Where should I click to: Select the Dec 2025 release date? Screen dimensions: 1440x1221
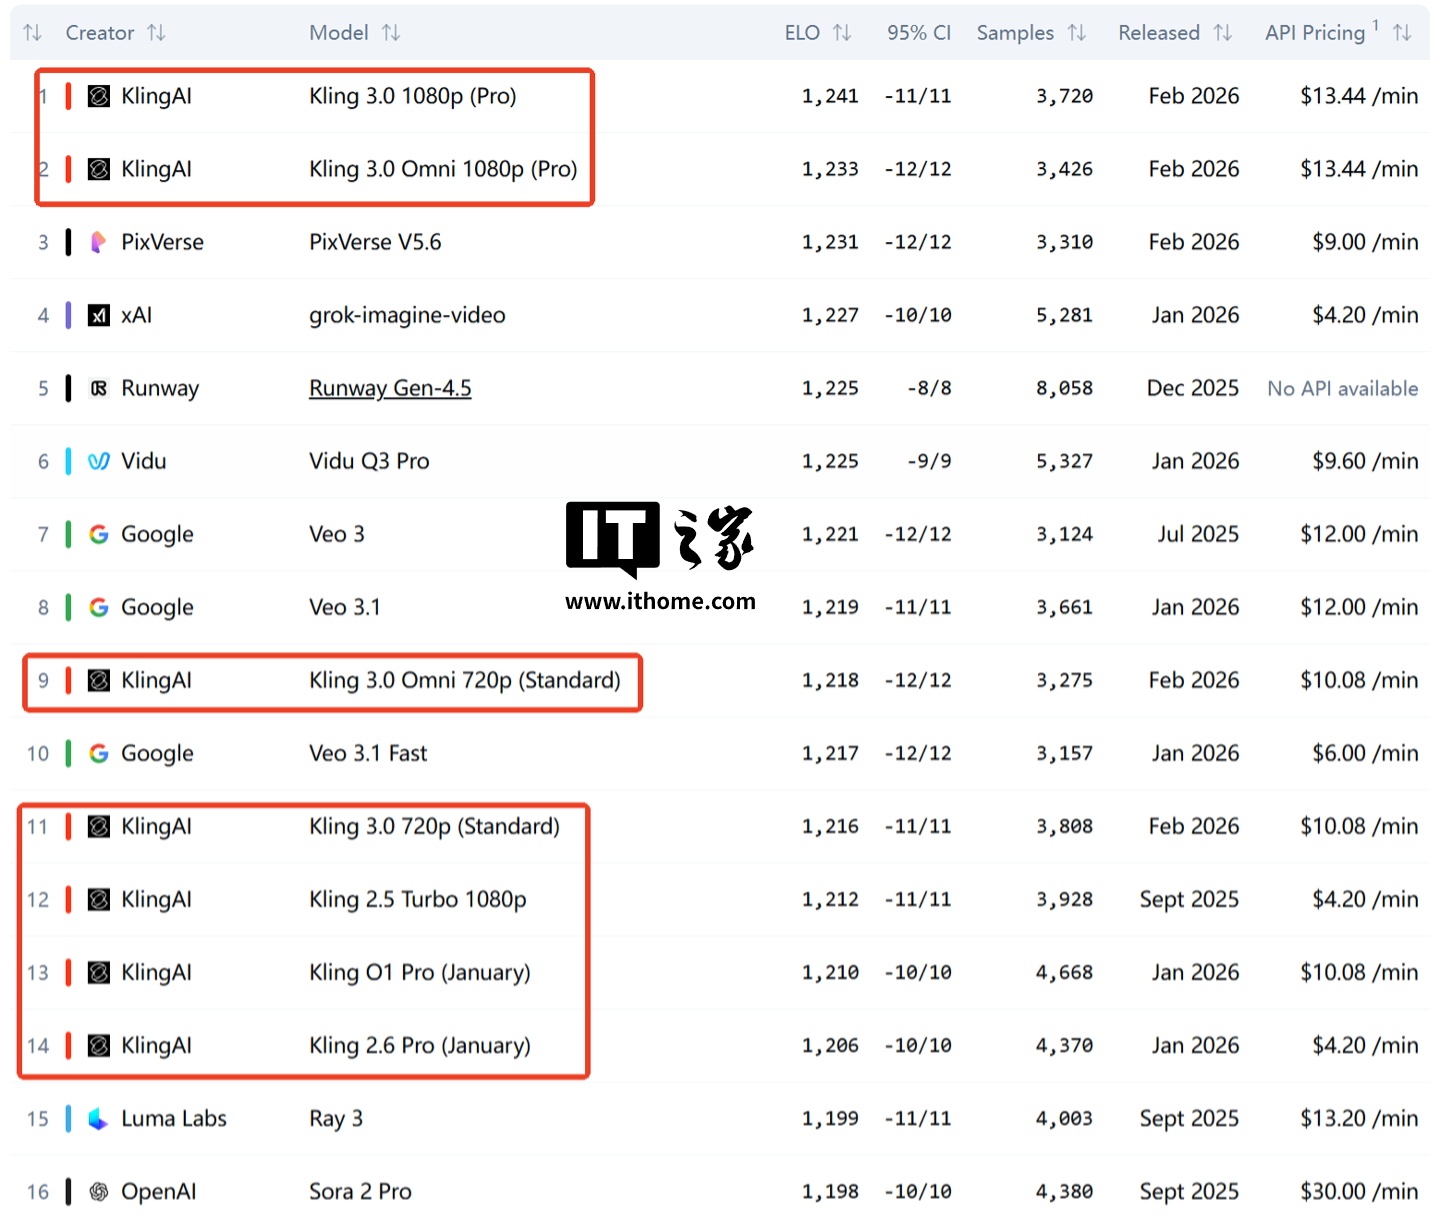(1193, 388)
